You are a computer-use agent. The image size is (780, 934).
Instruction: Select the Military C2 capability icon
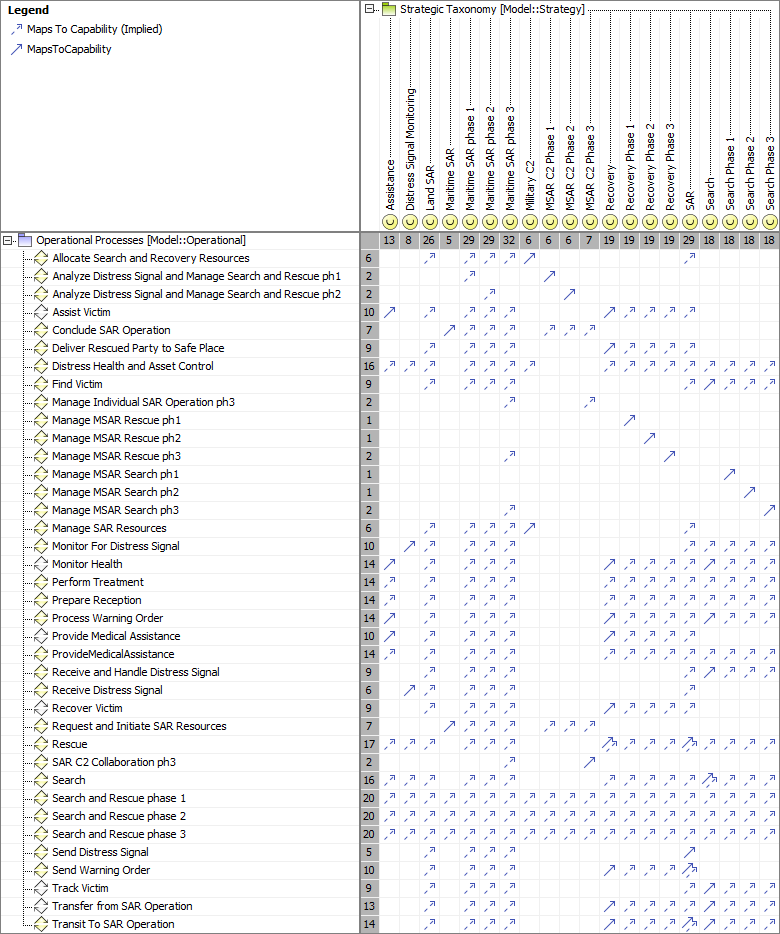click(x=530, y=222)
